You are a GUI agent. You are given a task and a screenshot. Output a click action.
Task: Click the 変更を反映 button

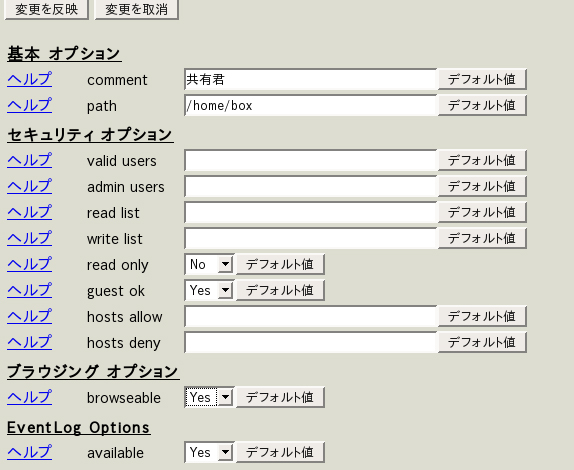(x=46, y=9)
